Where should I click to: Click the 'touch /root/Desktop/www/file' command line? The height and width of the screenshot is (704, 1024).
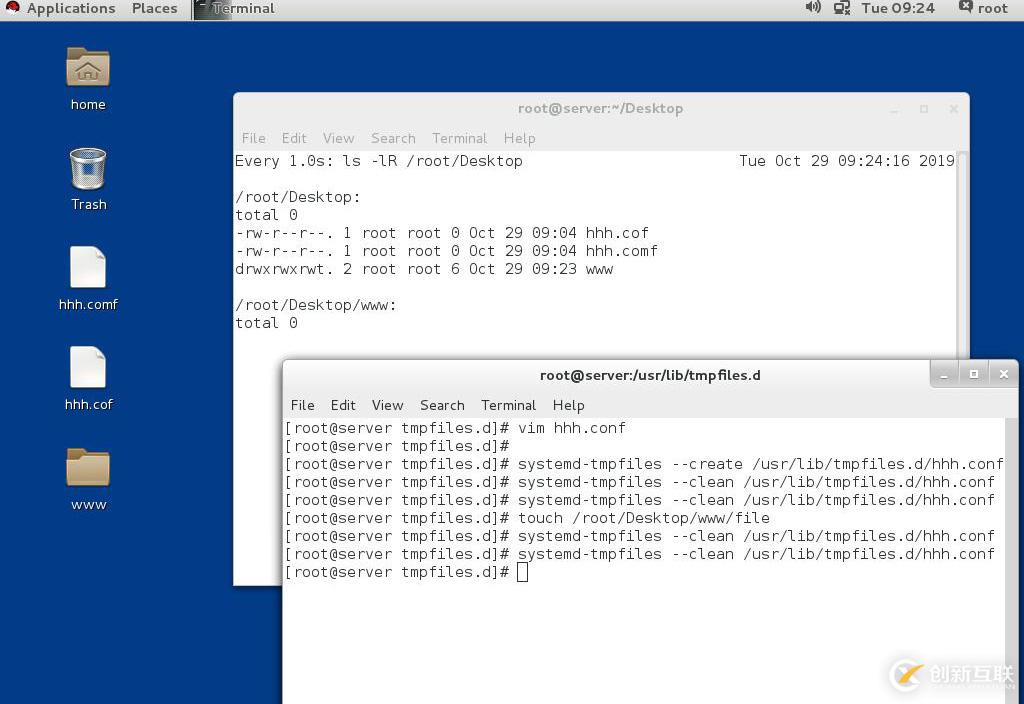528,518
